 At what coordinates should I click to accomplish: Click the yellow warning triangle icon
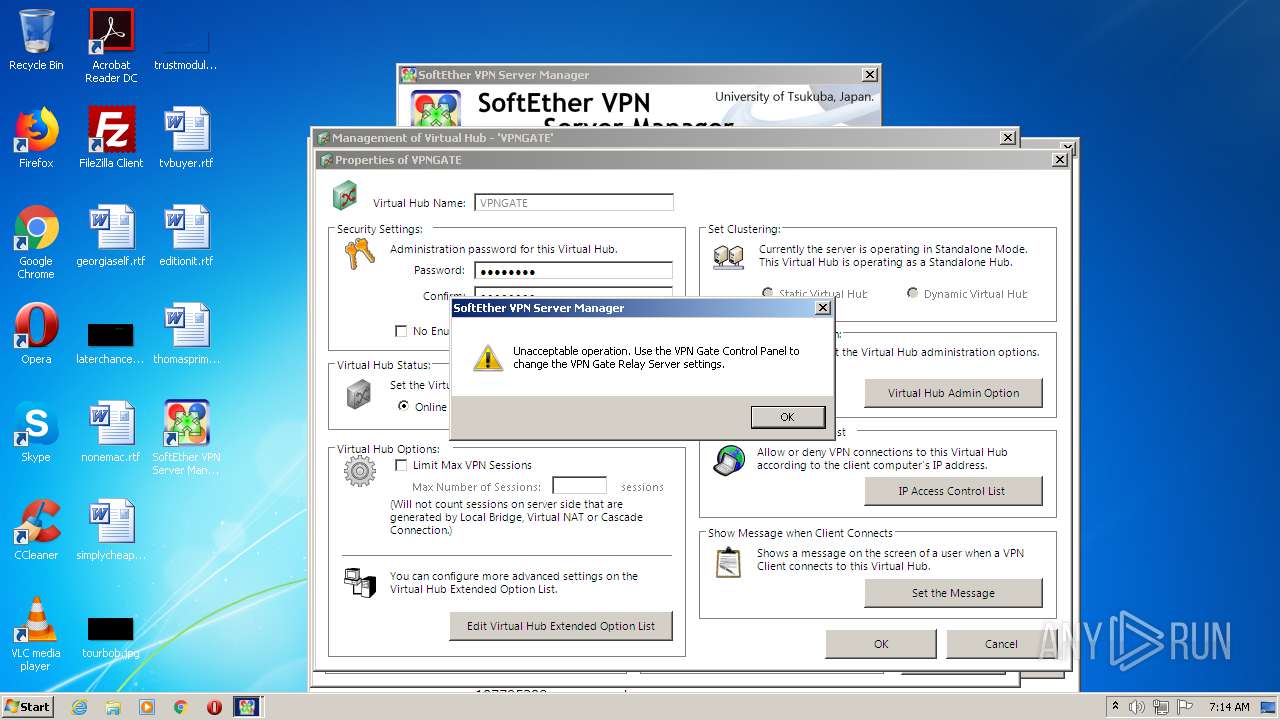click(x=488, y=358)
